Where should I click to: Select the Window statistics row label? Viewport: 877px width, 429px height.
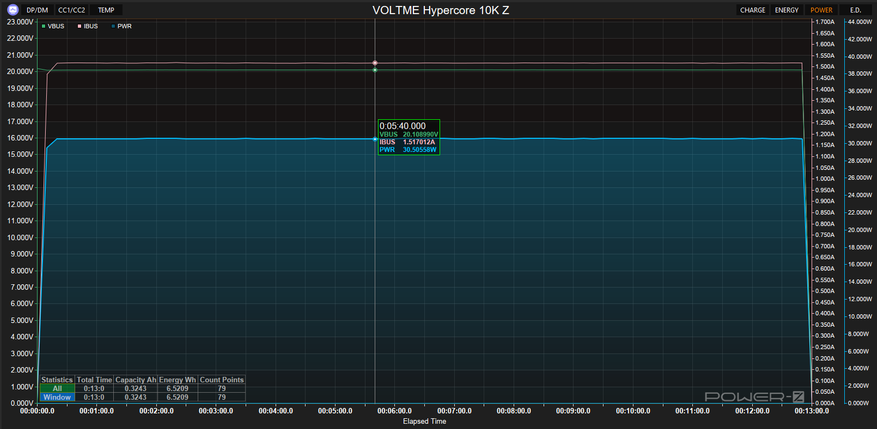click(x=57, y=397)
